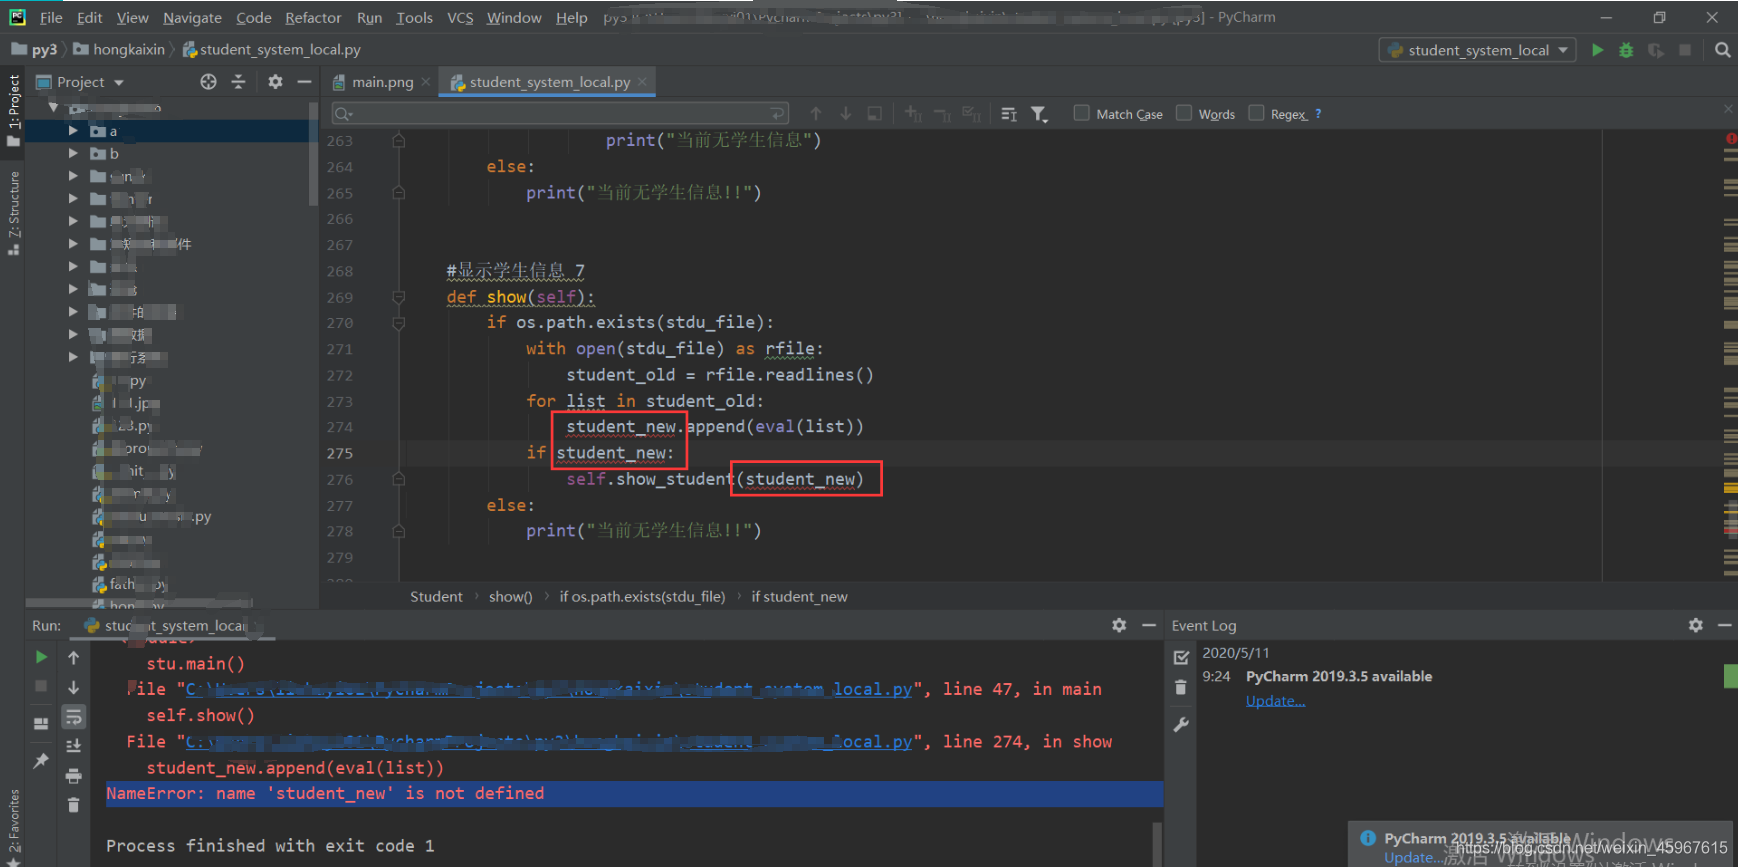The height and width of the screenshot is (867, 1738).
Task: Enable Regex search checkbox
Action: [x=1256, y=113]
